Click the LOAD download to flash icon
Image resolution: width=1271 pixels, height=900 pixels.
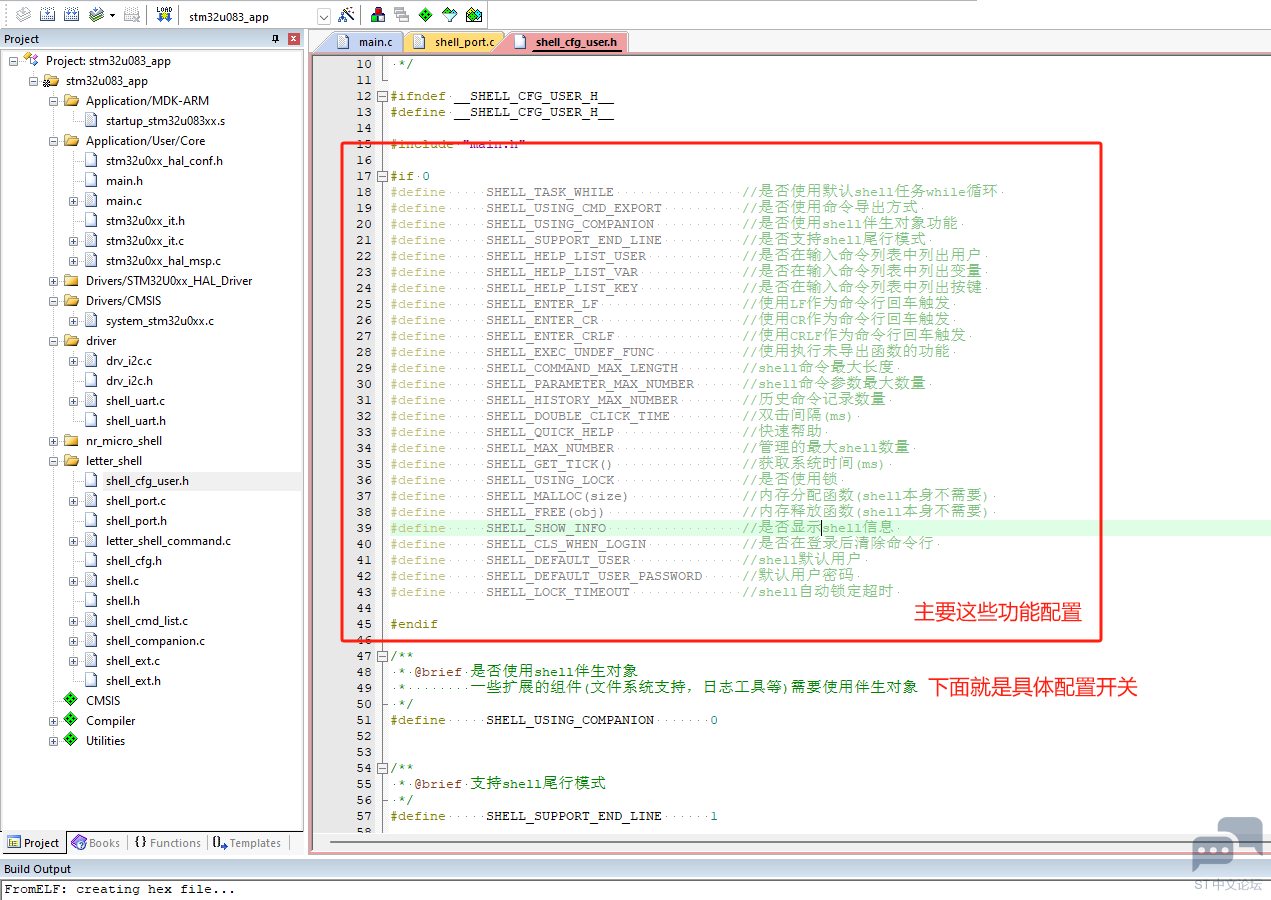tap(165, 15)
